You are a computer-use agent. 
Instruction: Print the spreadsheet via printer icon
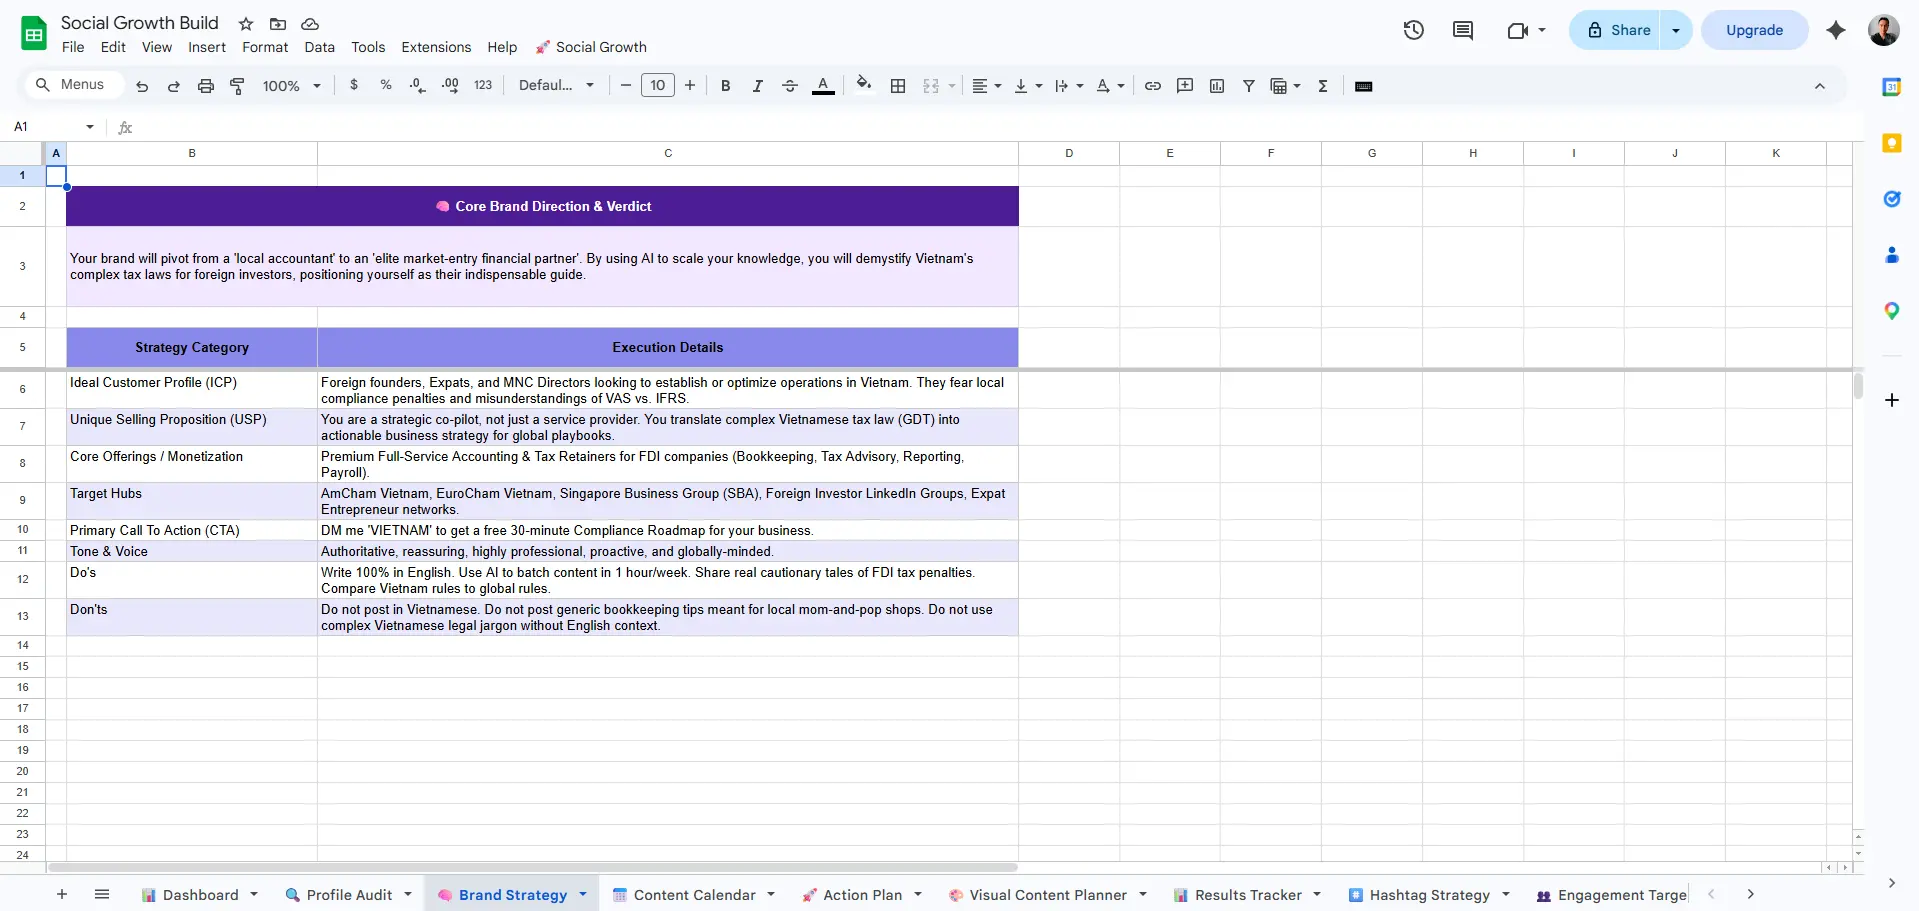[x=206, y=86]
